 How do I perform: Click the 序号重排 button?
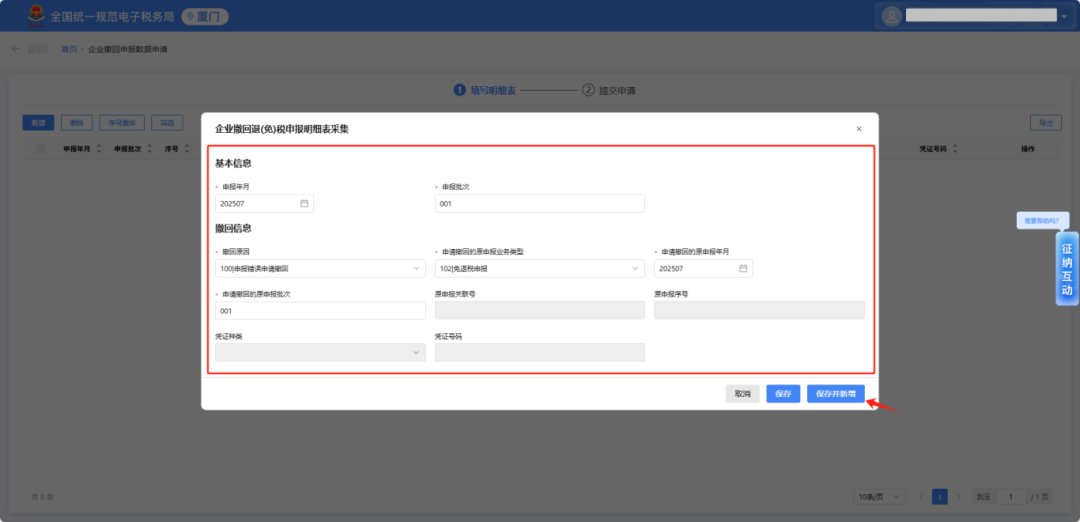[x=122, y=123]
